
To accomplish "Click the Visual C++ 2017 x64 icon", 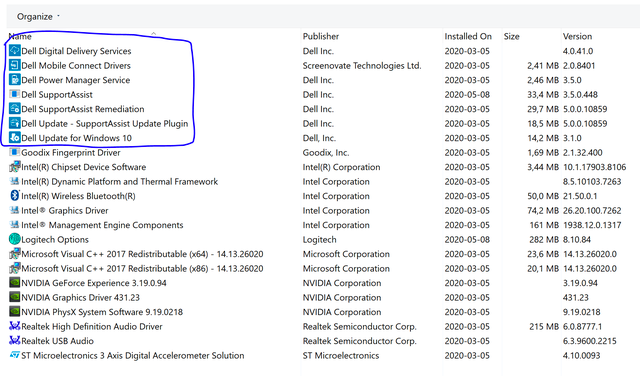I will click(x=14, y=254).
